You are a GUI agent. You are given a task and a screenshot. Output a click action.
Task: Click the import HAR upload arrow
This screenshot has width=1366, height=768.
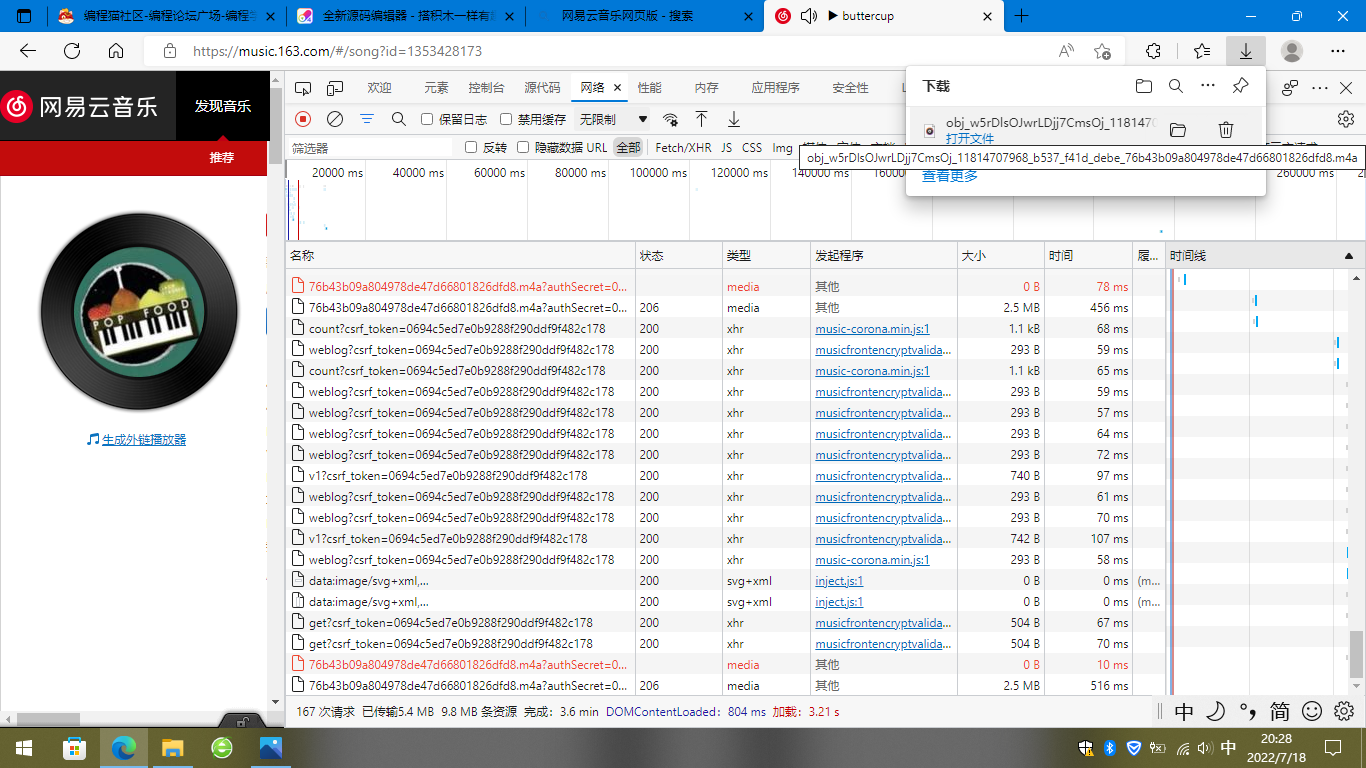click(702, 119)
